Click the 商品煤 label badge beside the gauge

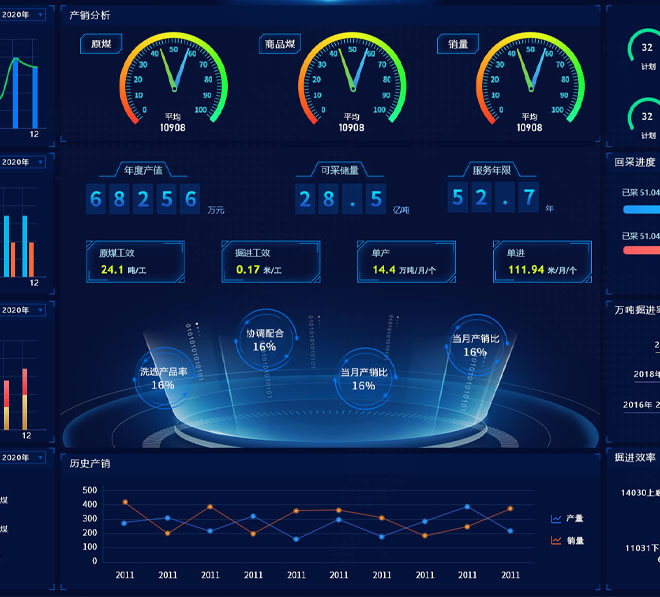(279, 44)
